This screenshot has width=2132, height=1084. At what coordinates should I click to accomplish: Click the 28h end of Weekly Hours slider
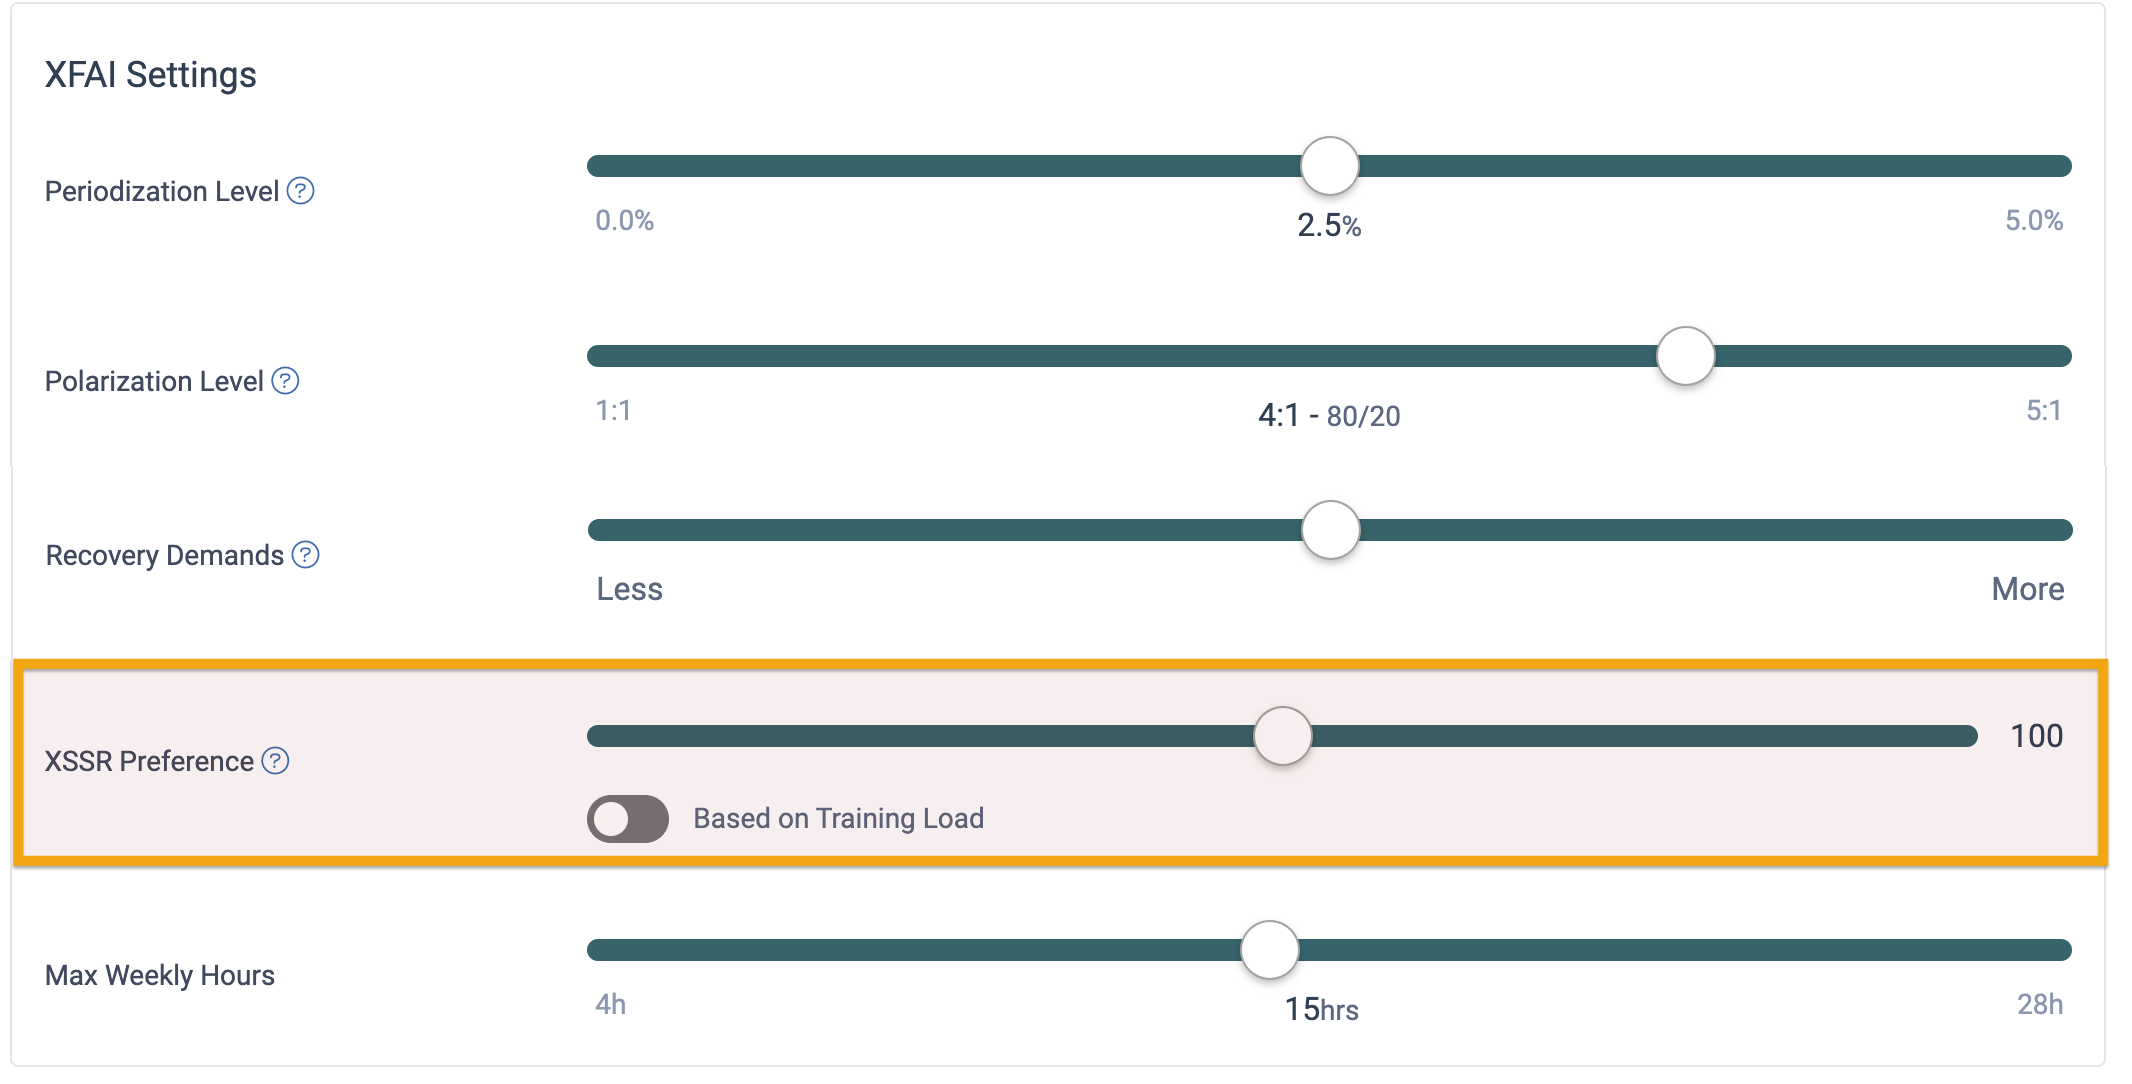pyautogui.click(x=2062, y=950)
